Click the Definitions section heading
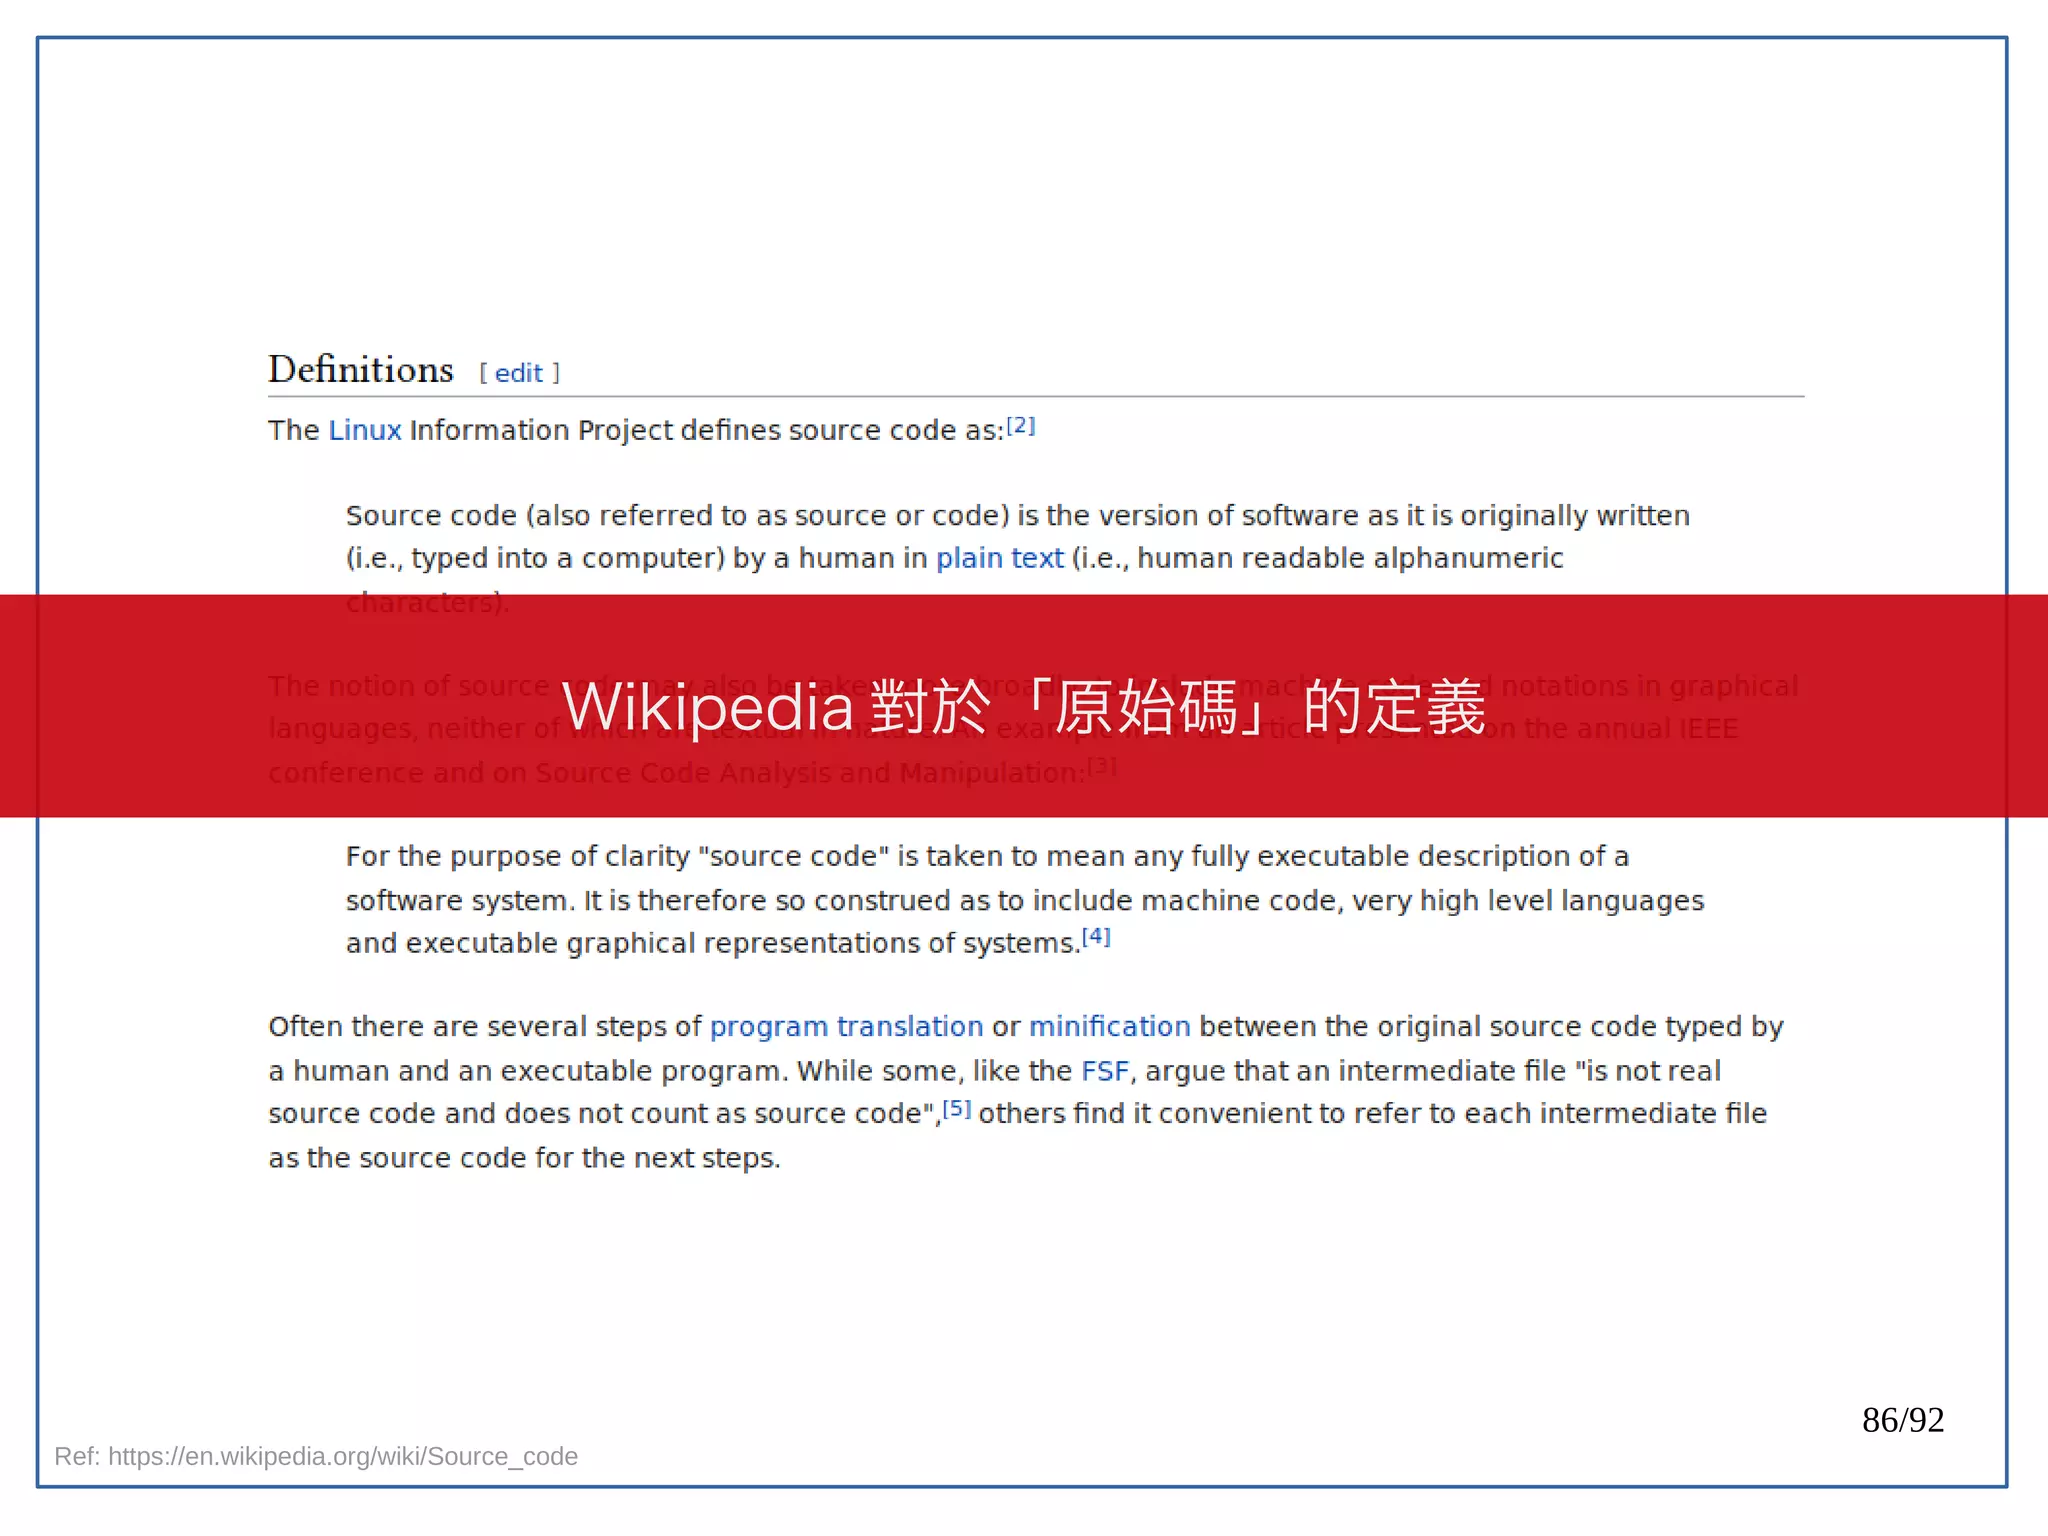 [360, 369]
